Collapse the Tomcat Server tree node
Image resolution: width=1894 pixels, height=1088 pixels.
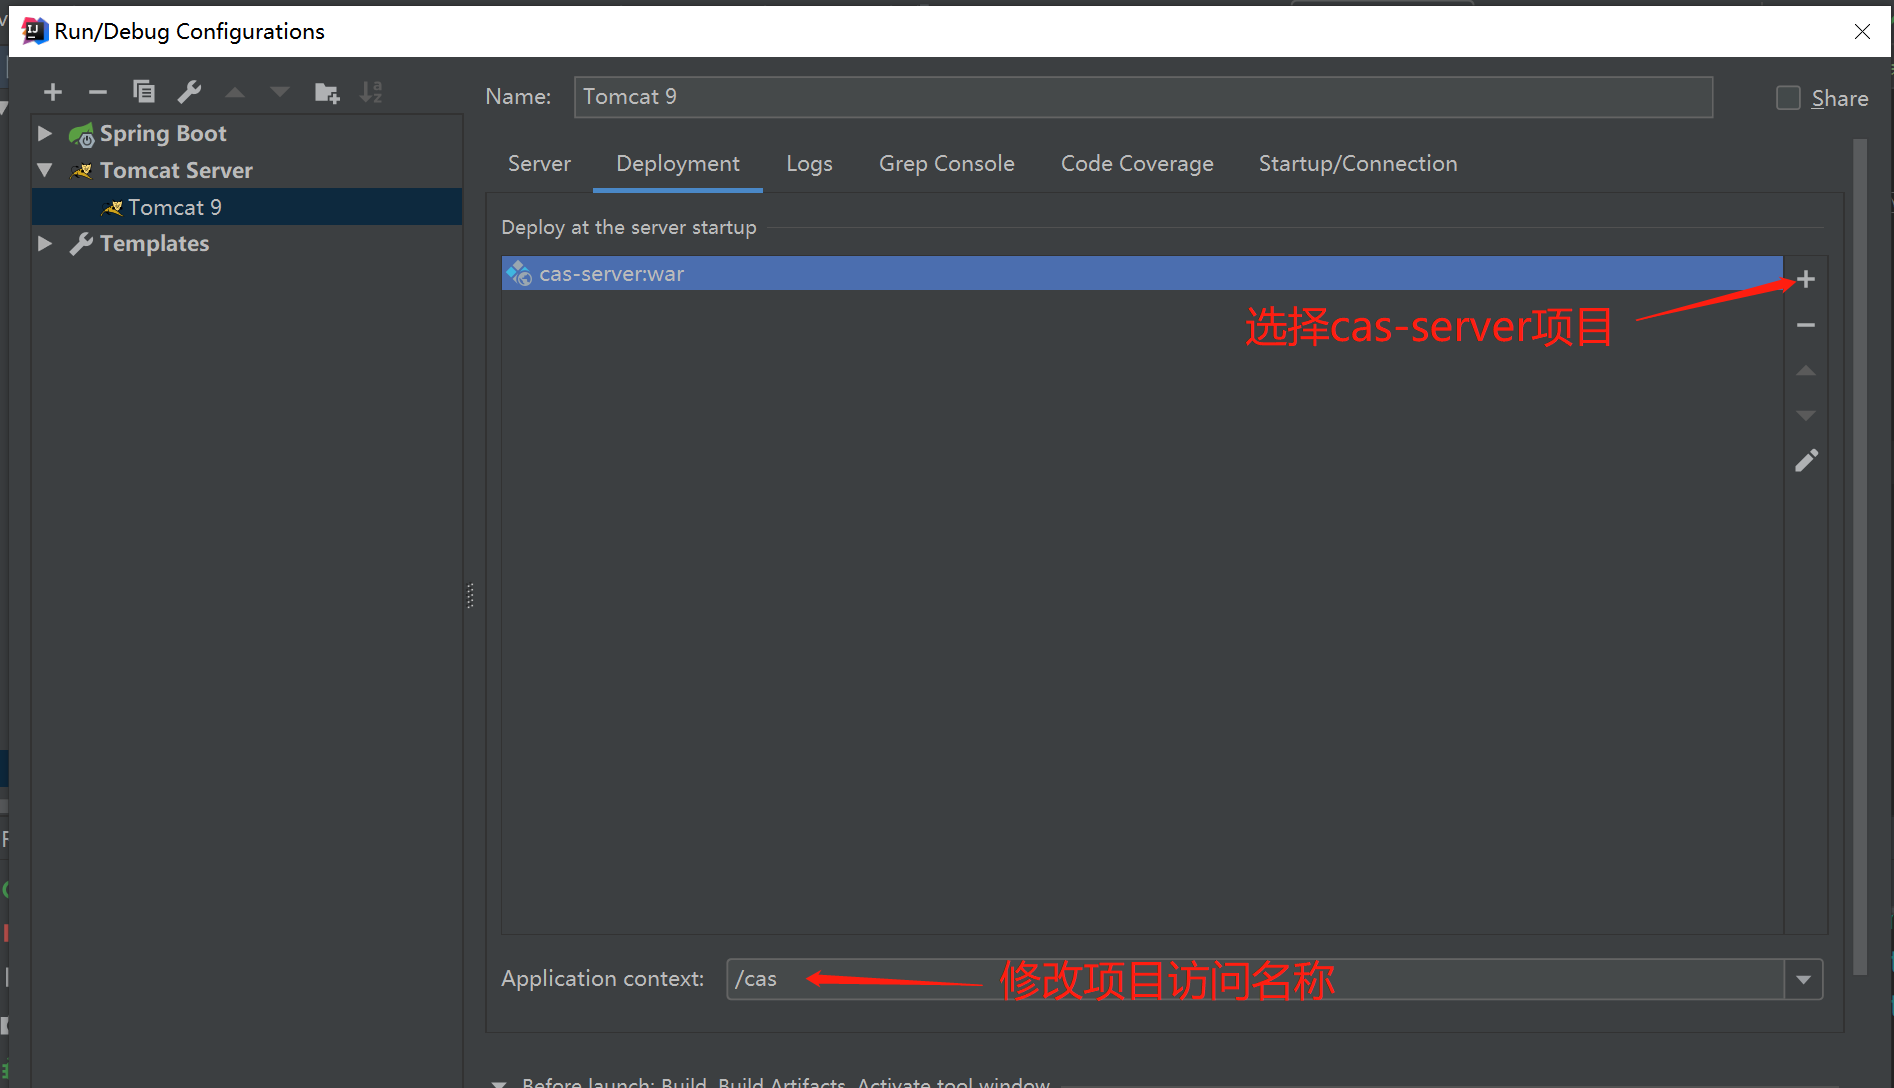click(x=45, y=170)
